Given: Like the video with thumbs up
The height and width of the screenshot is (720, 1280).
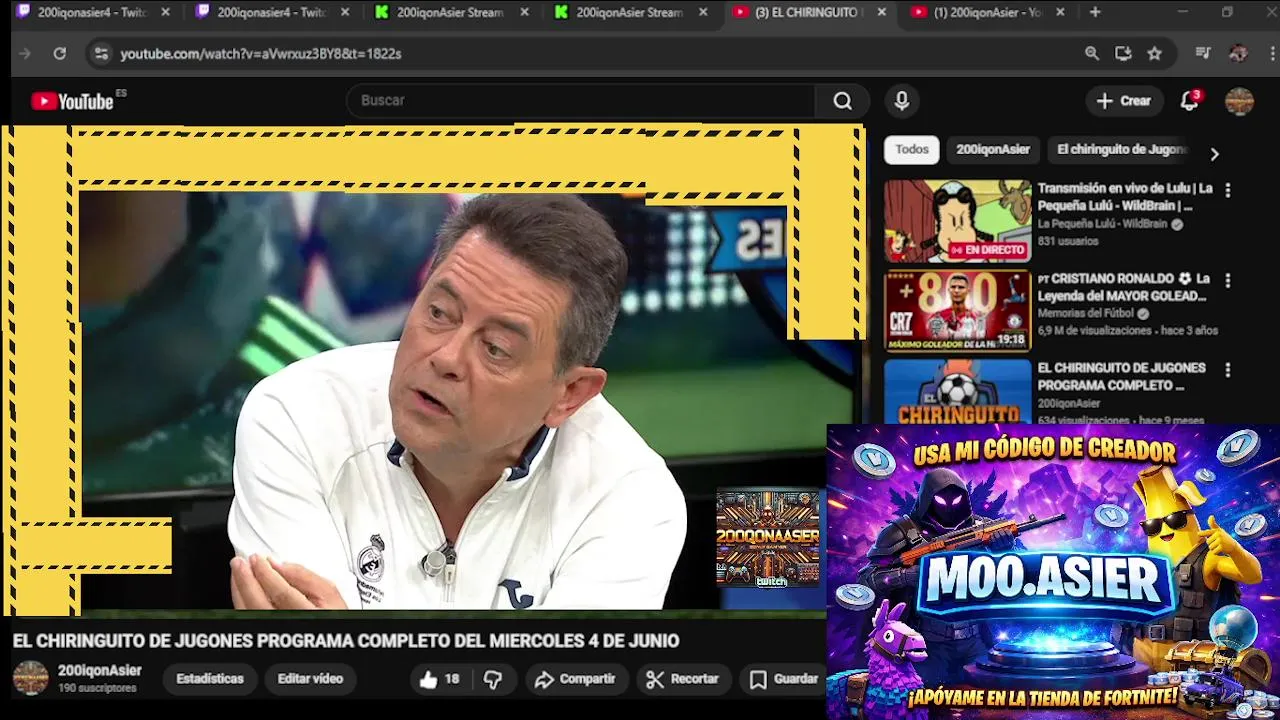Looking at the screenshot, I should [x=439, y=679].
